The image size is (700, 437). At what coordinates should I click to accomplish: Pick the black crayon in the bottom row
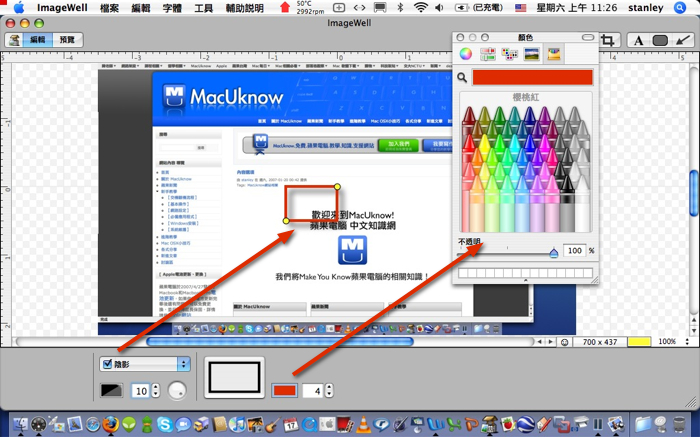[567, 203]
